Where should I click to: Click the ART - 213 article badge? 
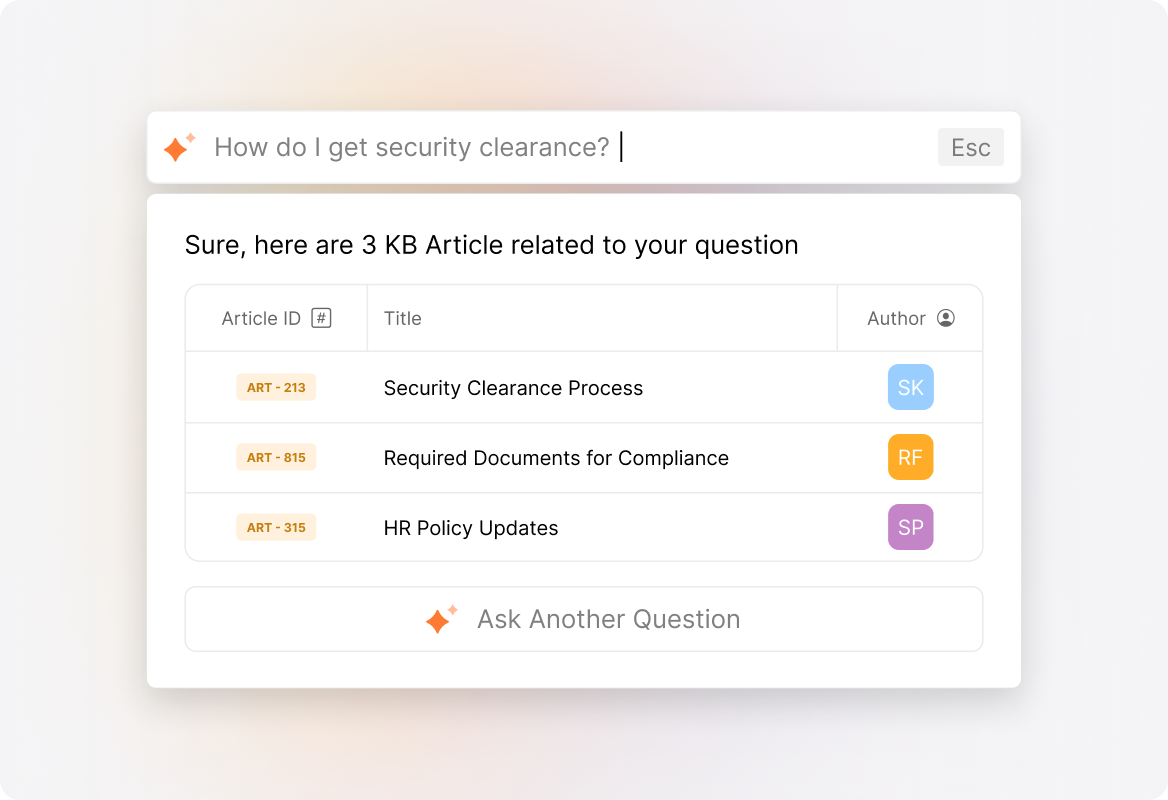coord(276,387)
